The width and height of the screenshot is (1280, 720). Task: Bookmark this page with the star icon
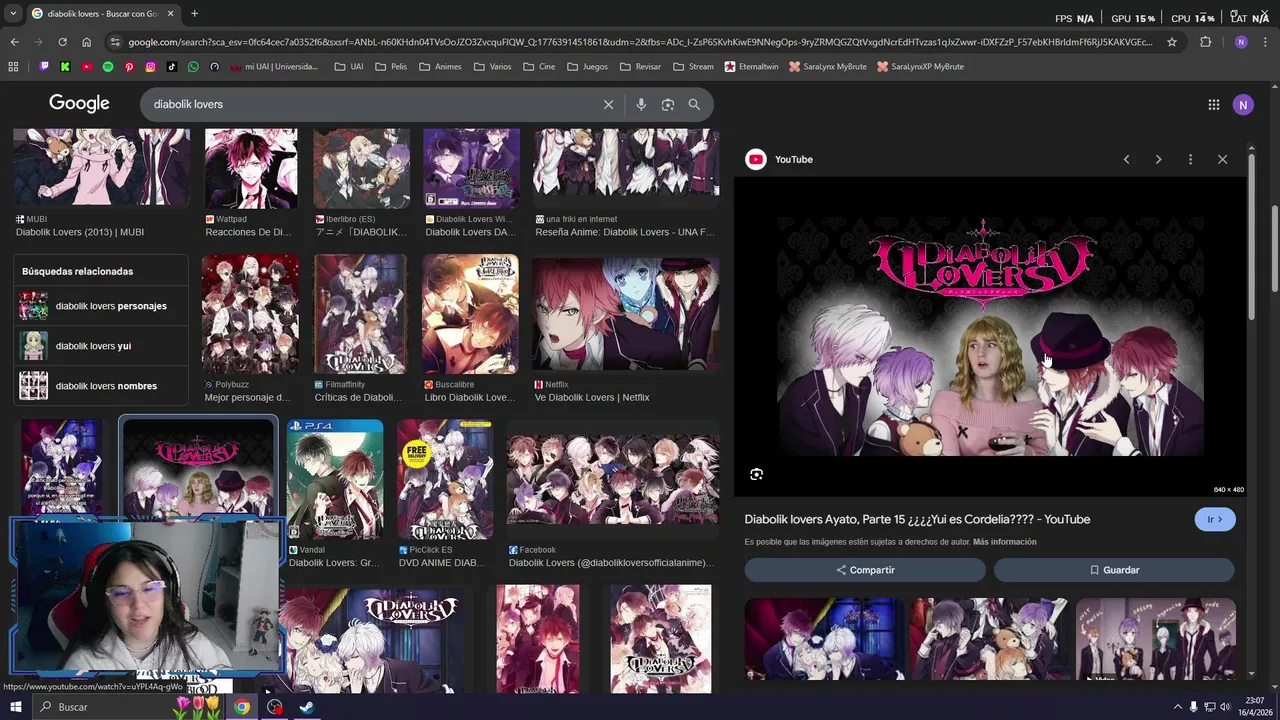pyautogui.click(x=1172, y=42)
